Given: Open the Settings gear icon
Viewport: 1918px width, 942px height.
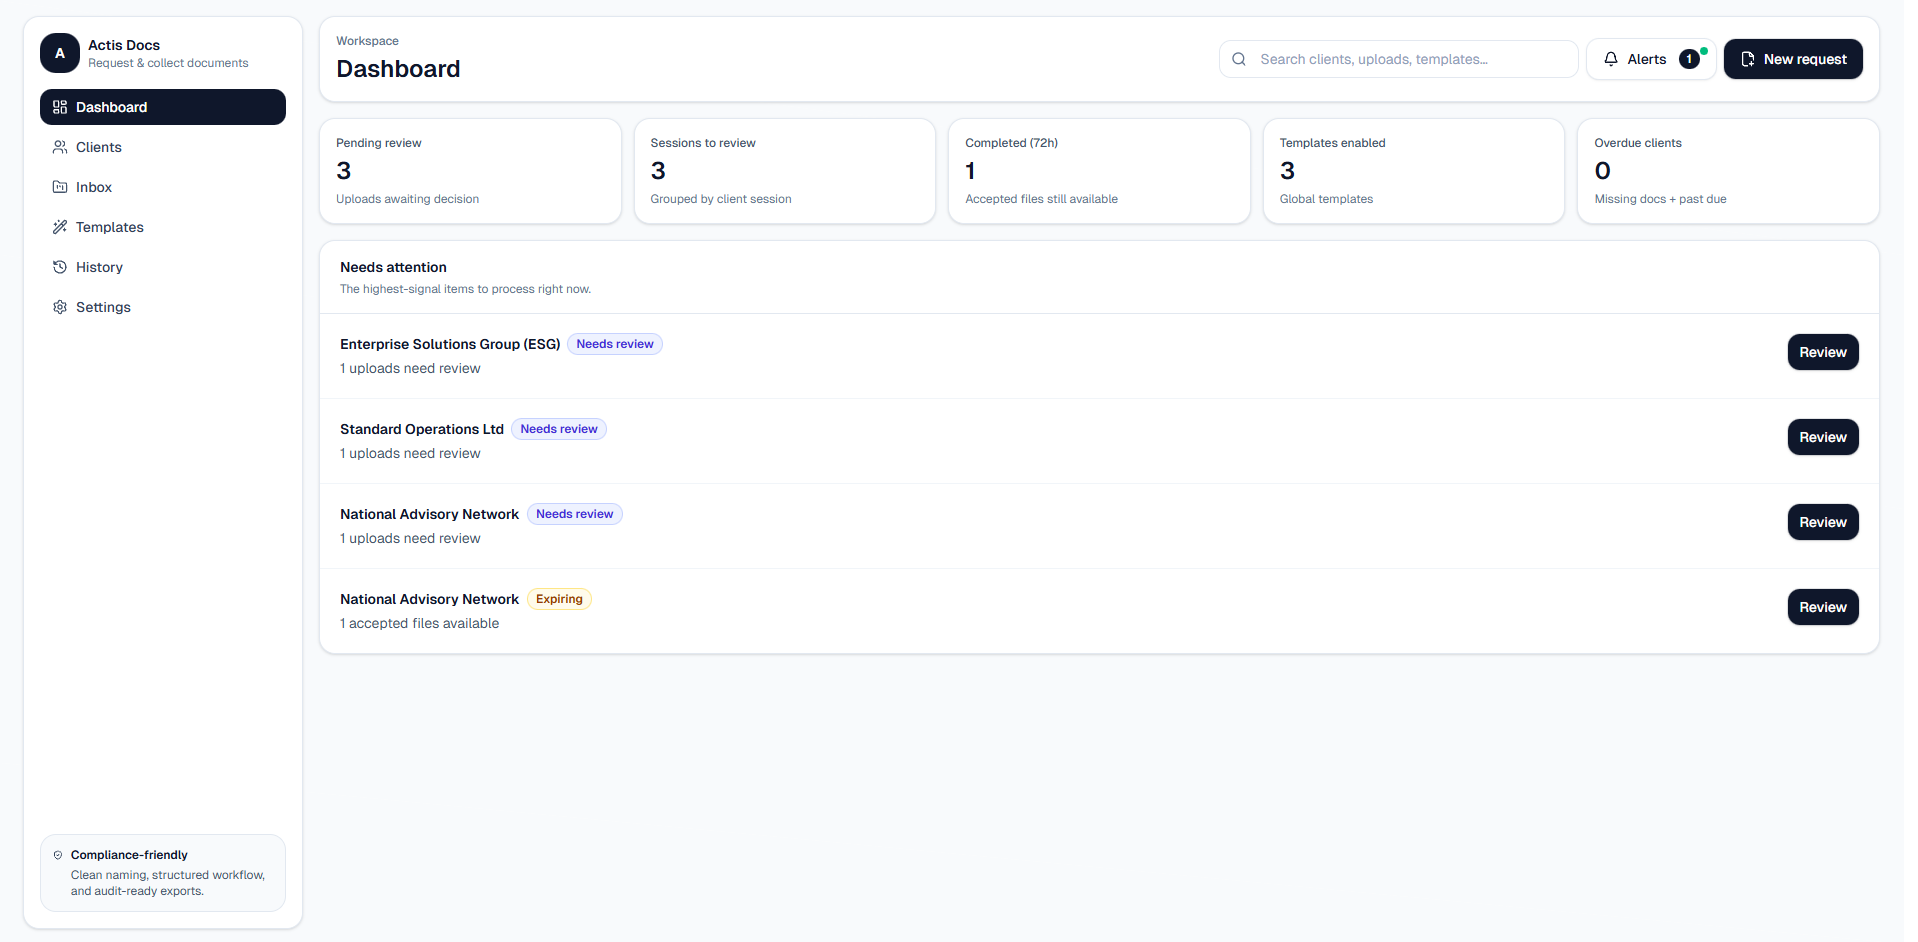Looking at the screenshot, I should pyautogui.click(x=60, y=307).
